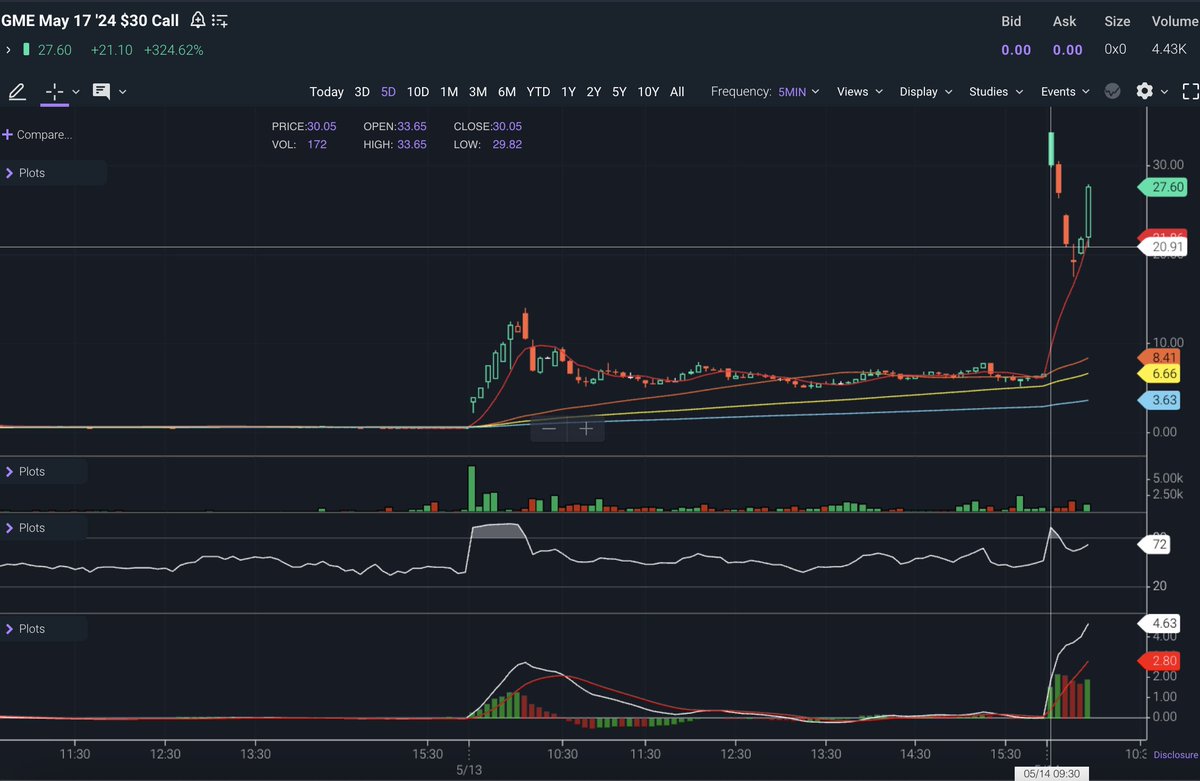Viewport: 1200px width, 781px height.
Task: Open comment tool dropdown arrow
Action: point(122,91)
